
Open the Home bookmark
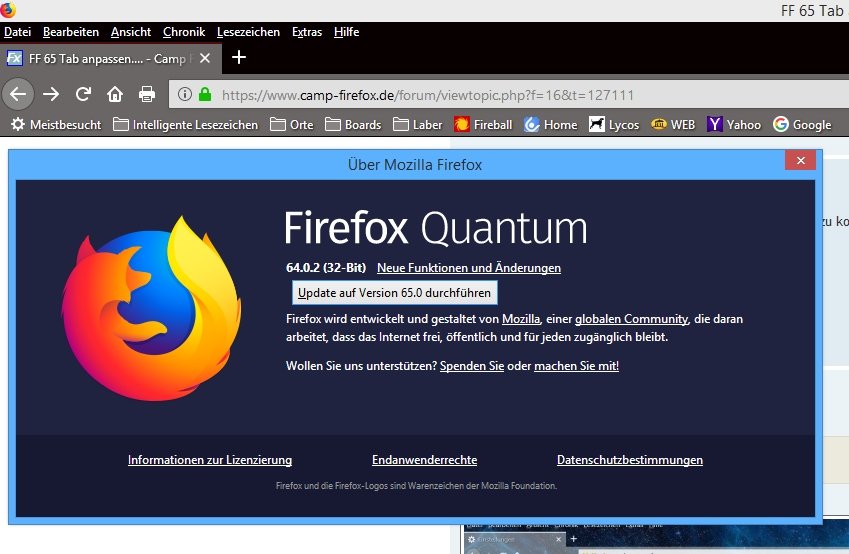pyautogui.click(x=551, y=125)
